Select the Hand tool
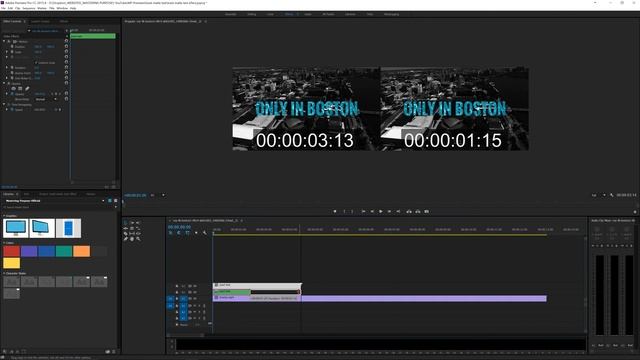640x360 pixels. [132, 239]
